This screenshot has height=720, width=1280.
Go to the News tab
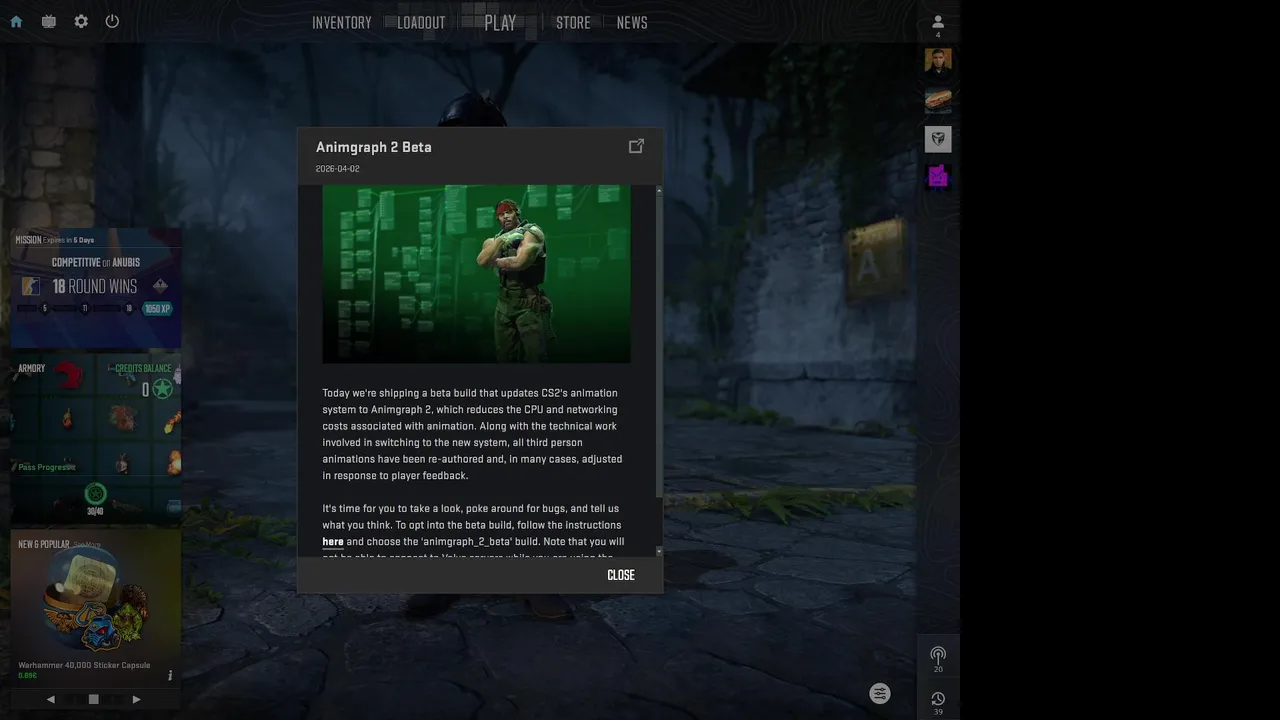click(x=632, y=22)
